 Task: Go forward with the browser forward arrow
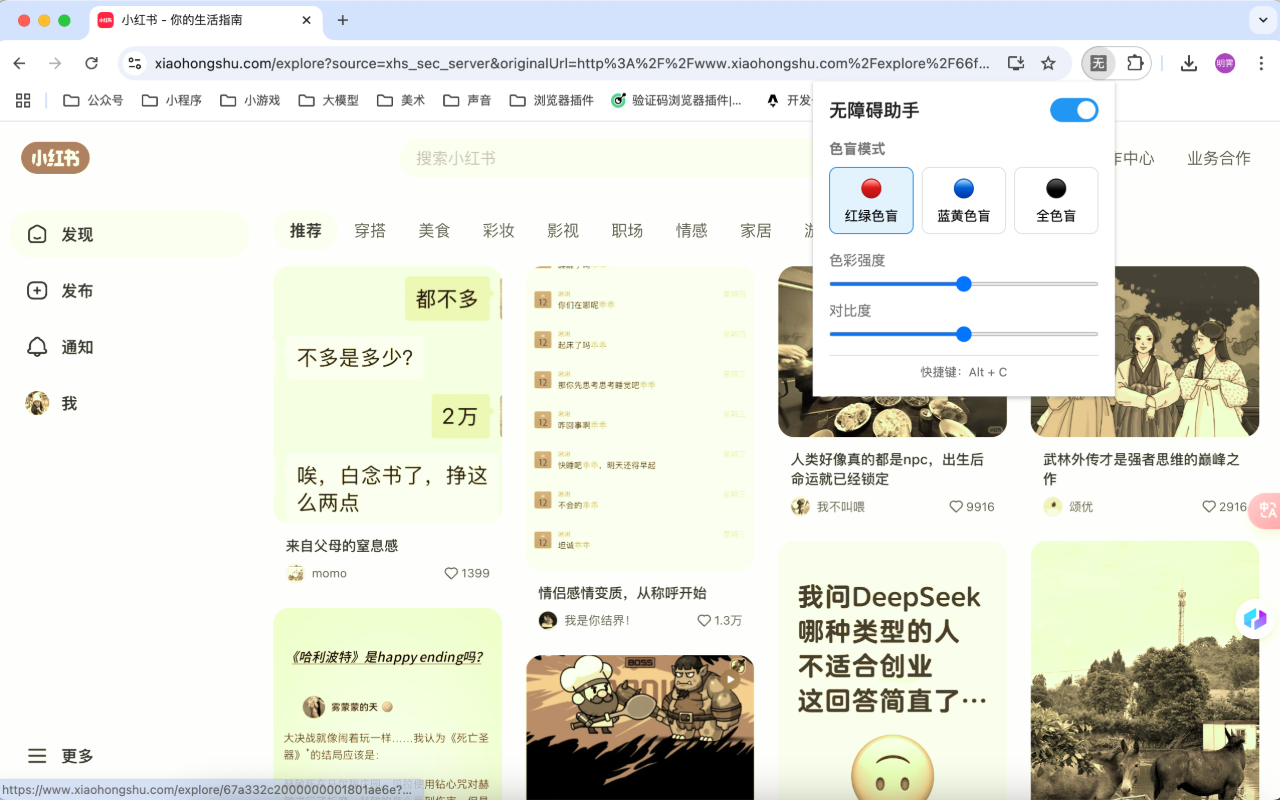(55, 63)
